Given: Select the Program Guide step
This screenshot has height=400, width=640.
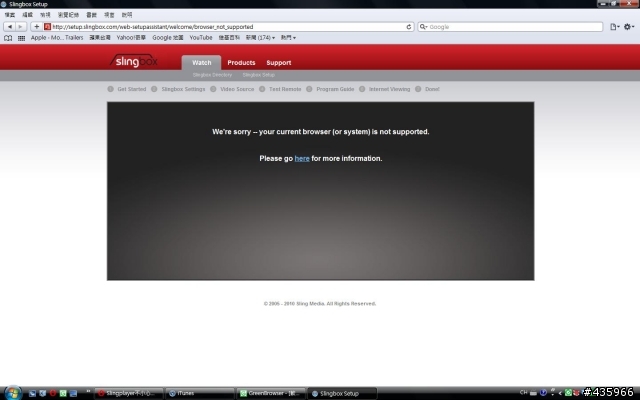Looking at the screenshot, I should coord(330,89).
